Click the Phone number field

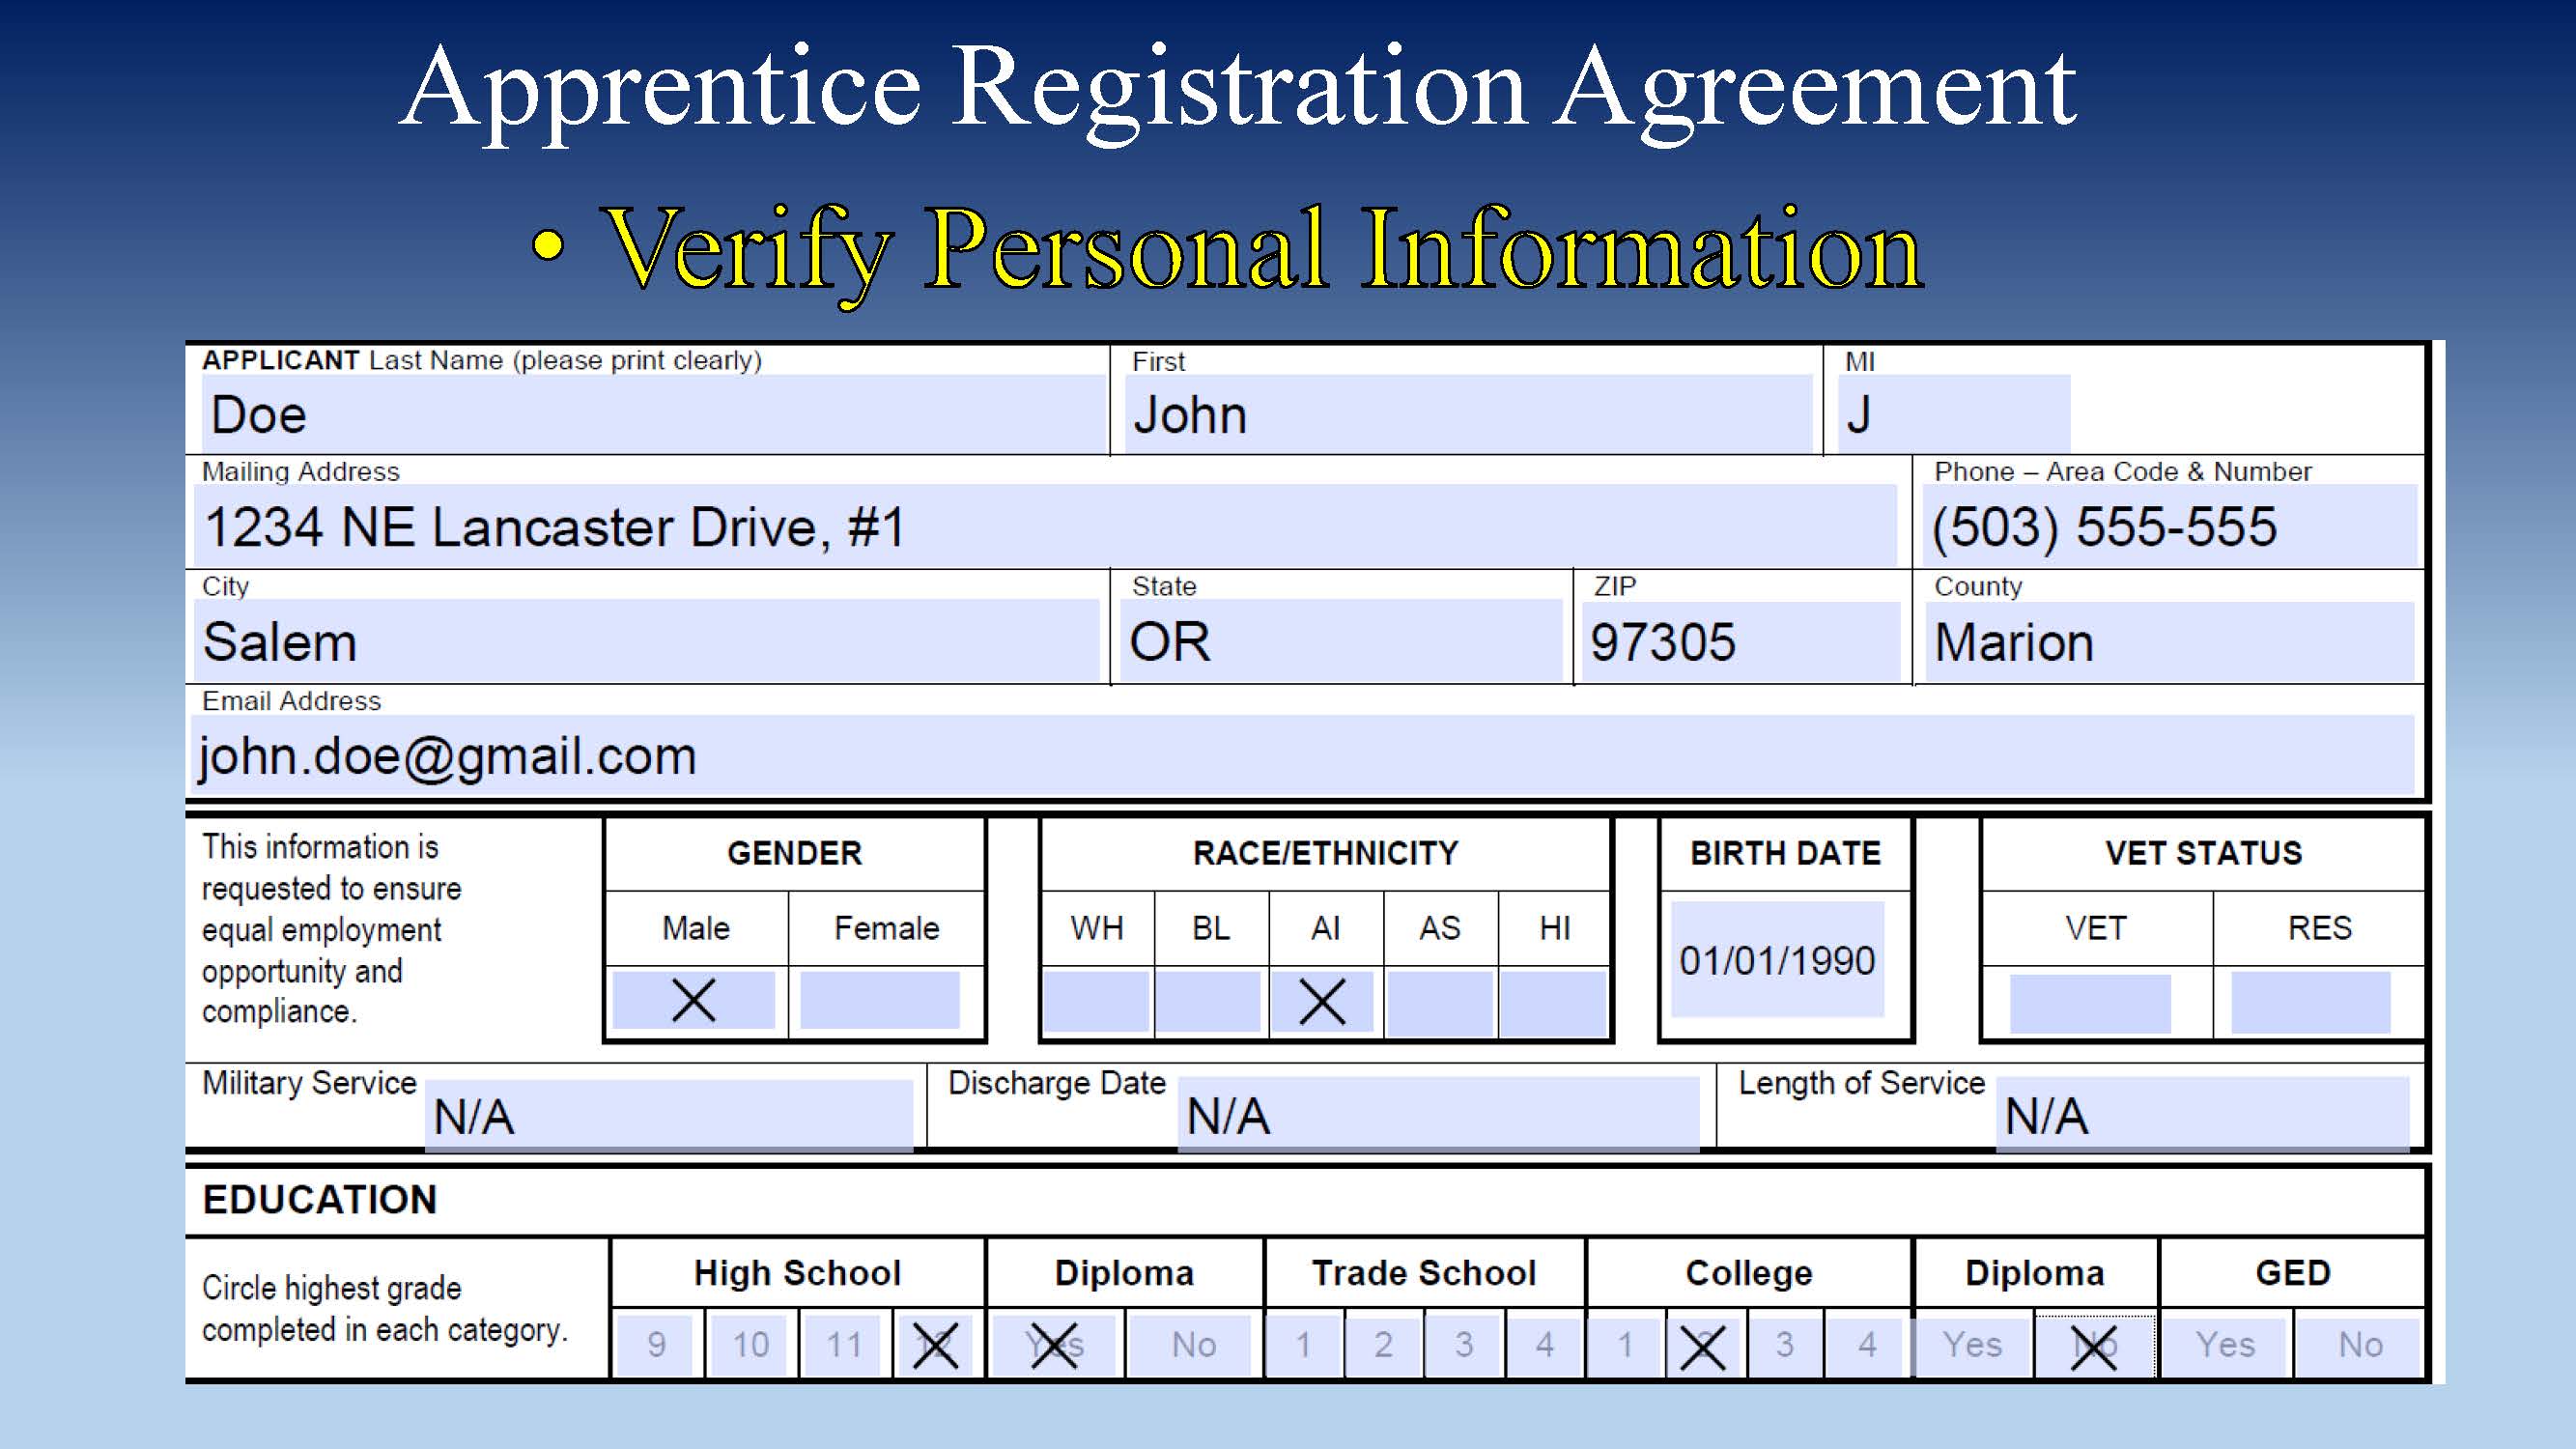click(2172, 527)
